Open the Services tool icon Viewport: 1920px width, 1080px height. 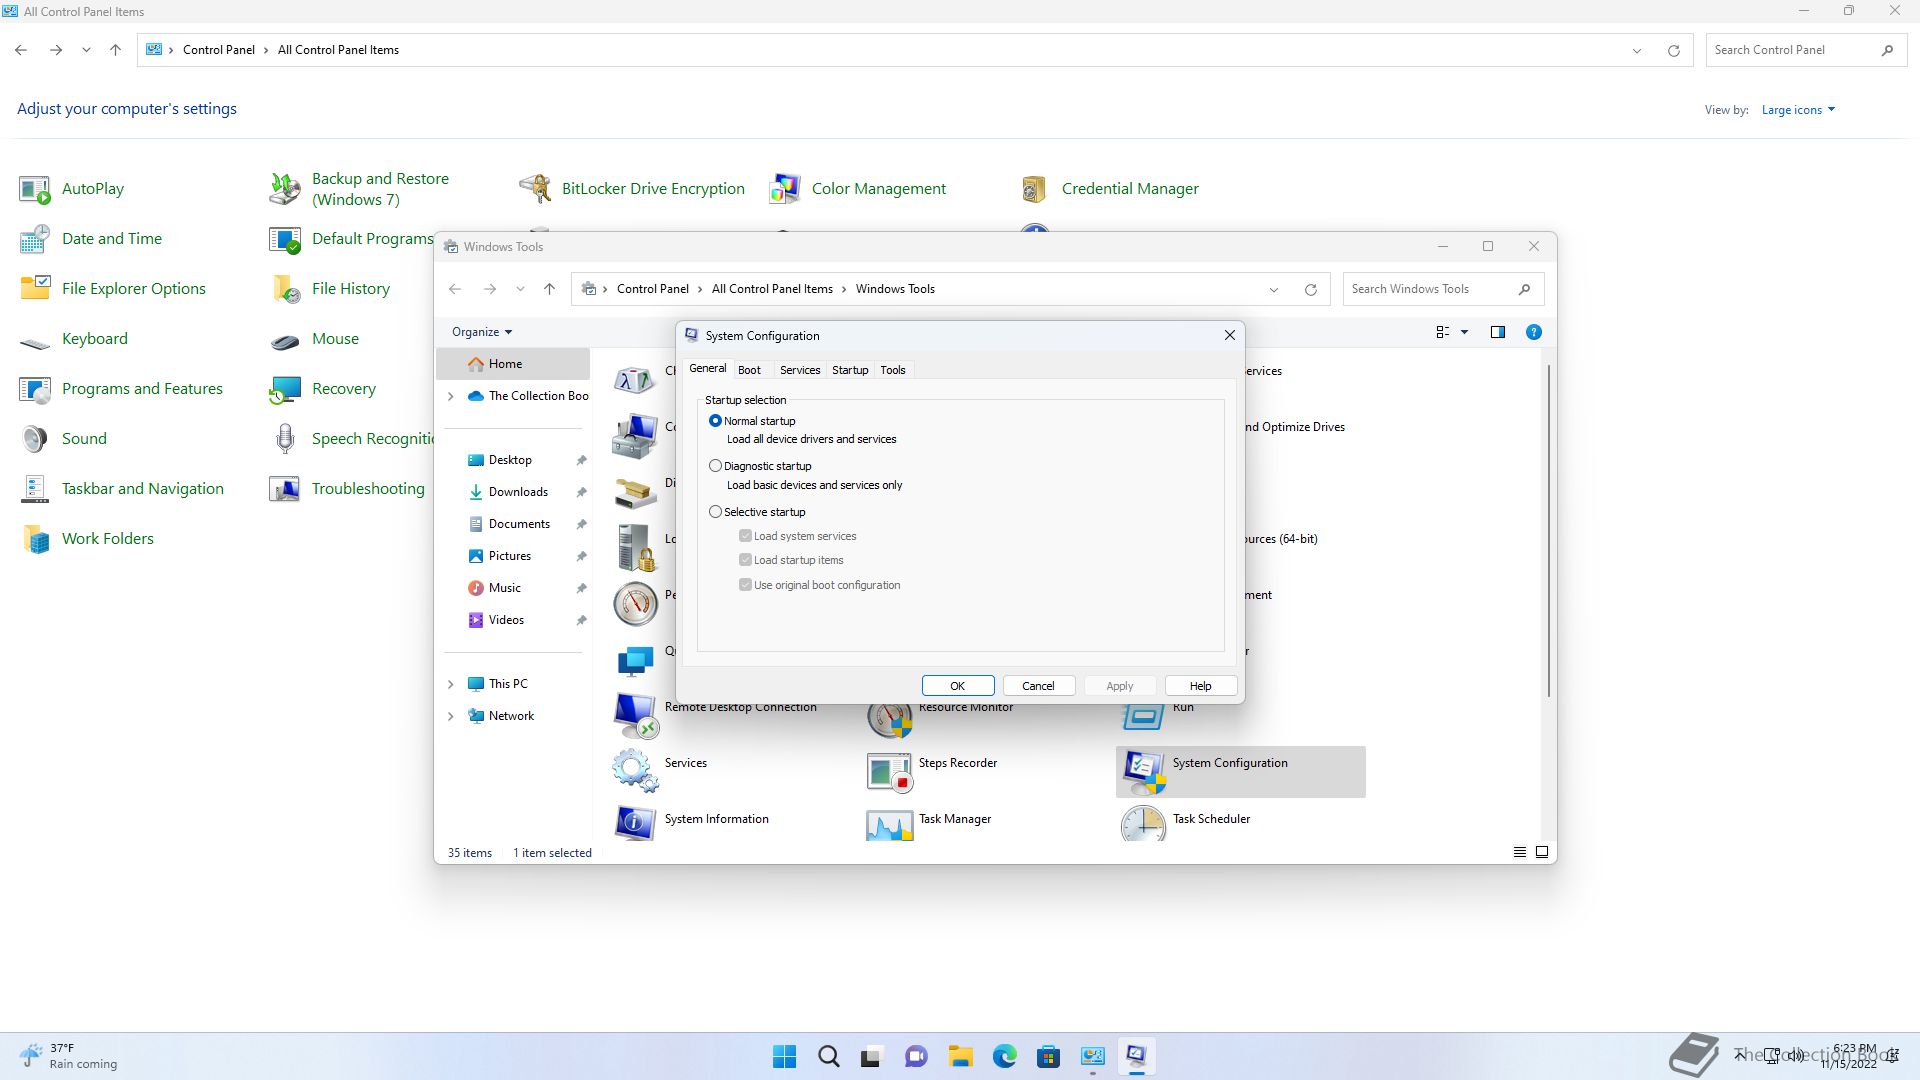(635, 770)
